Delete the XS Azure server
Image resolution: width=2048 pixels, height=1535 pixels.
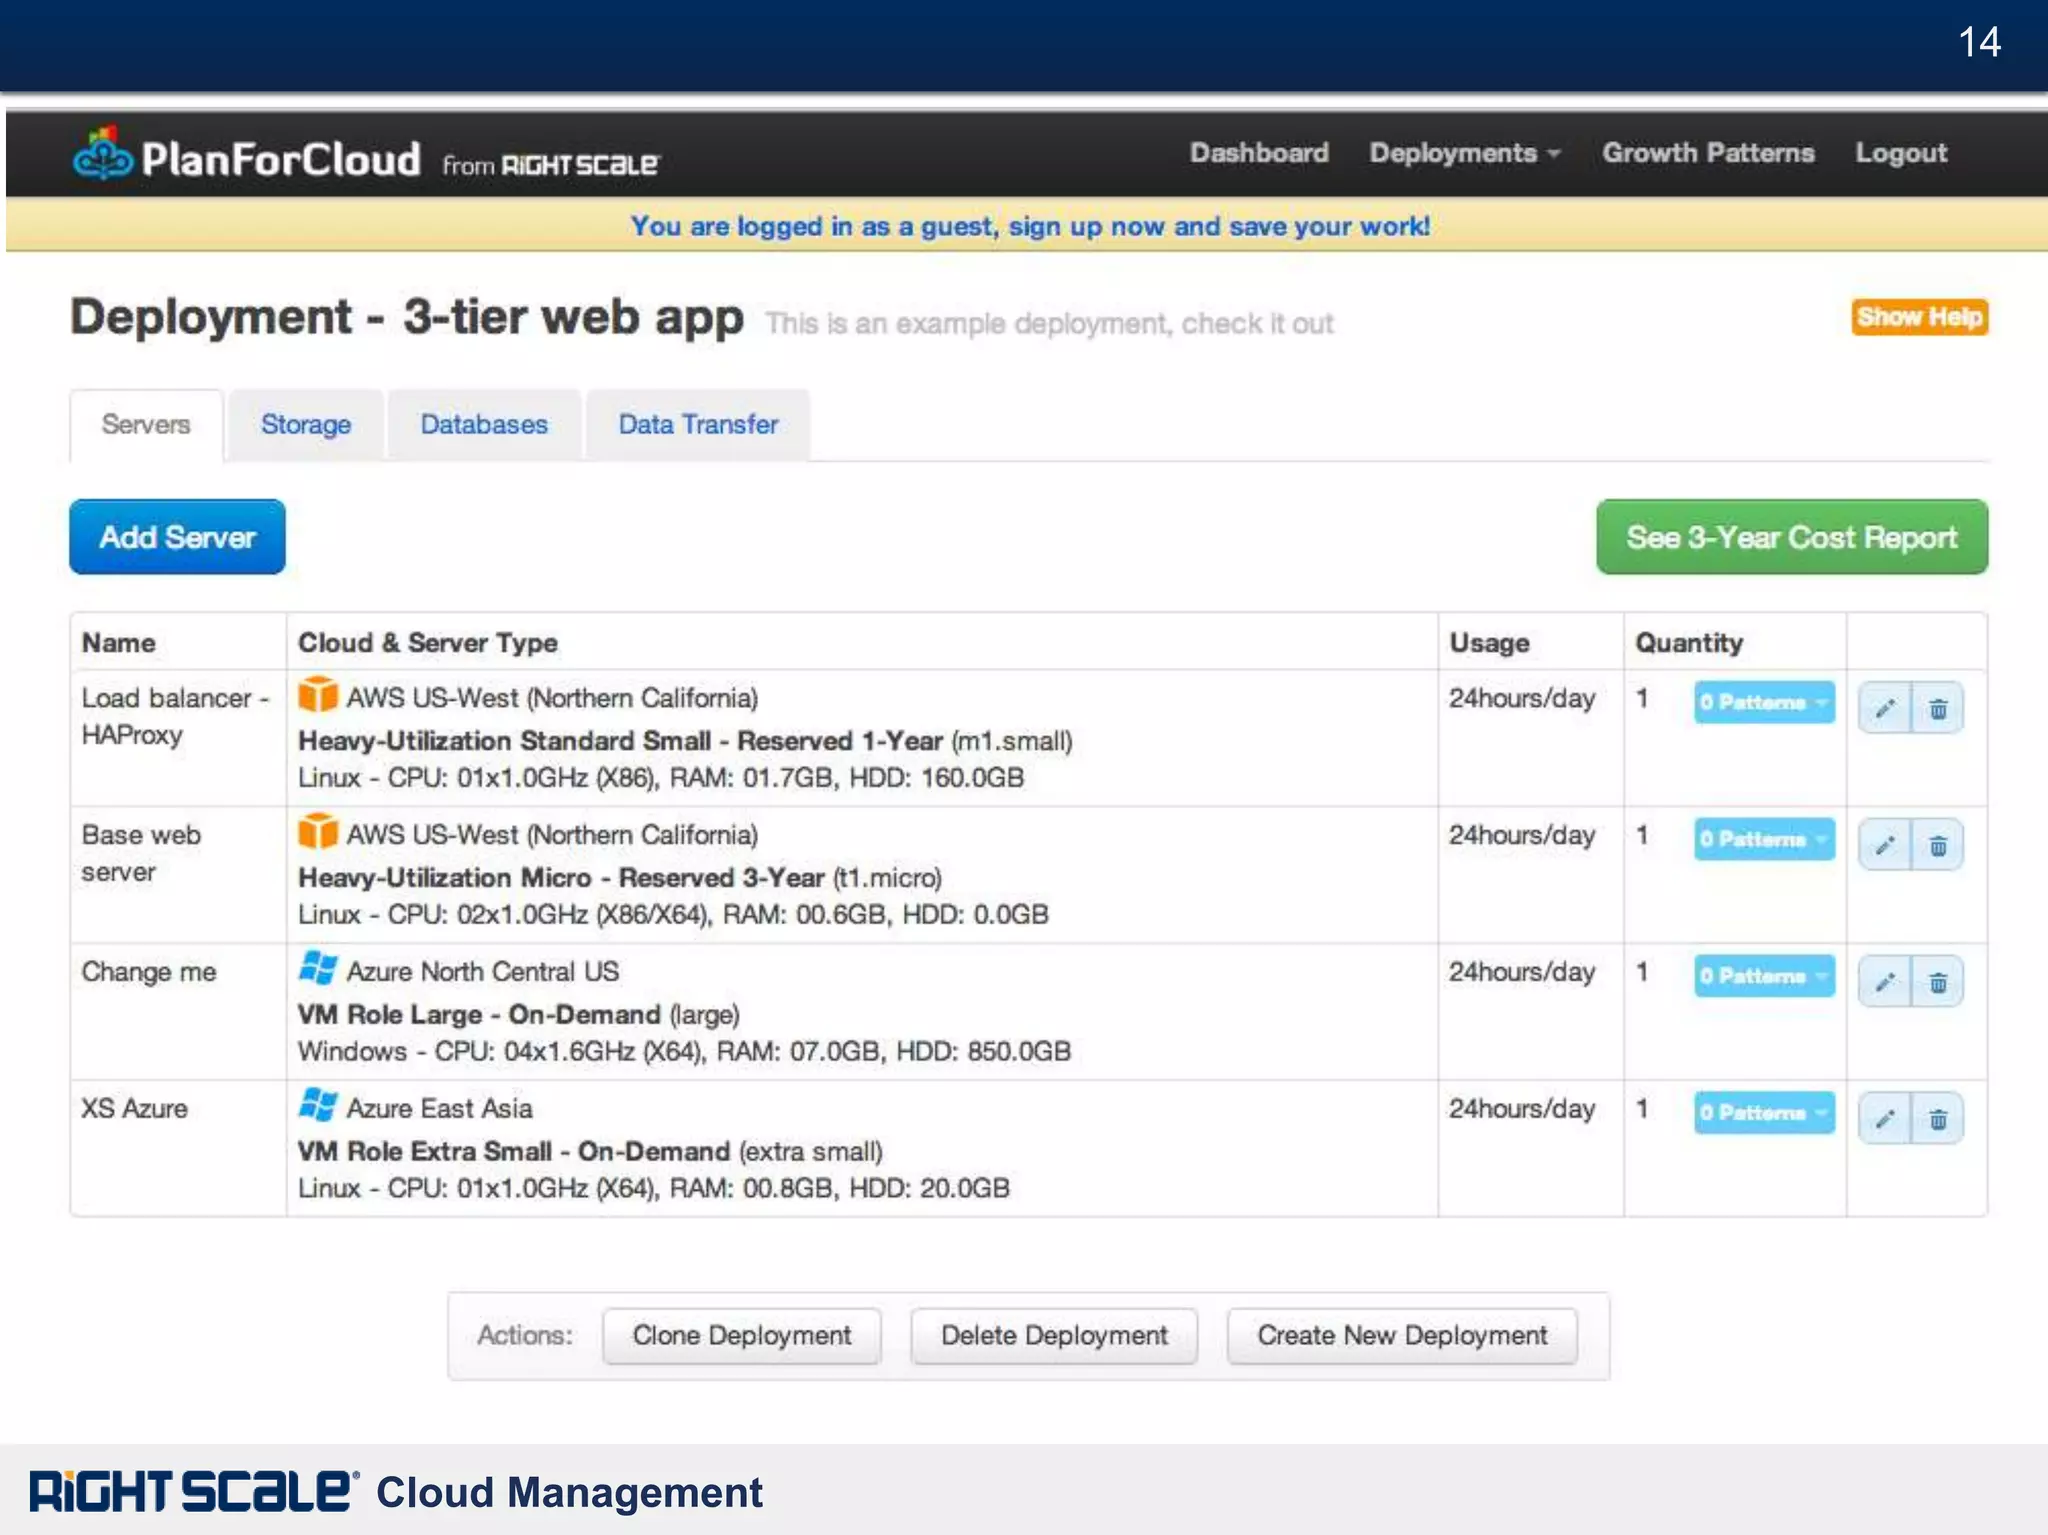tap(1938, 1119)
